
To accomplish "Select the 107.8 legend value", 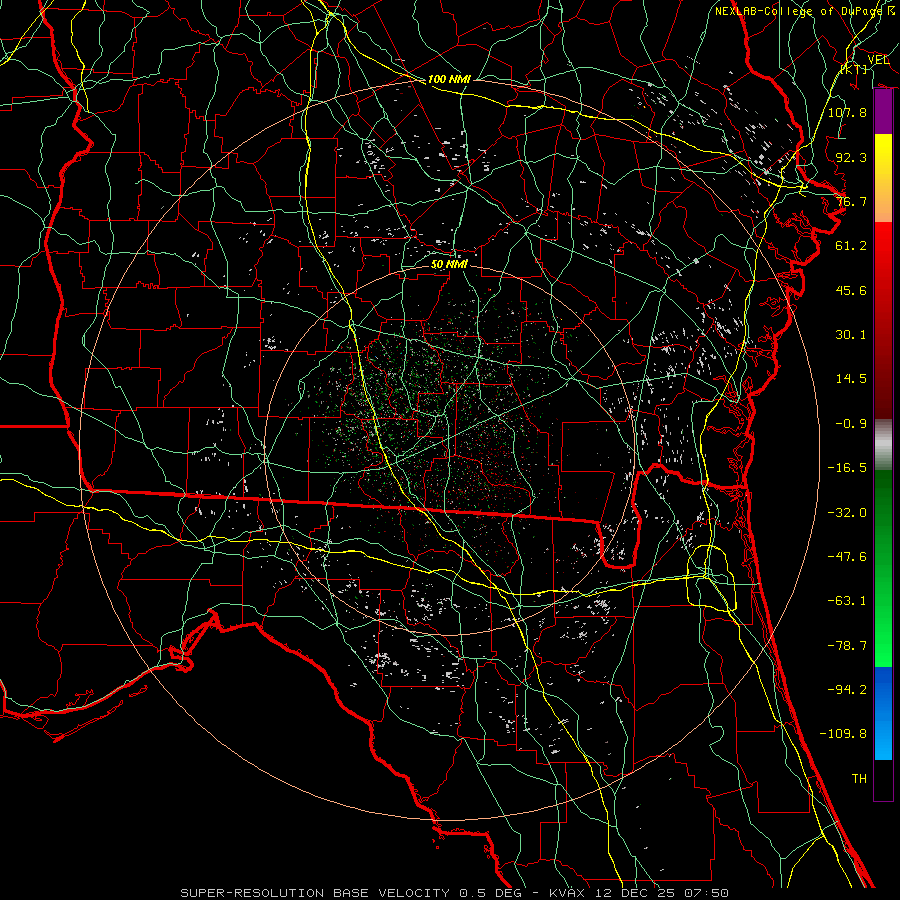I will (x=847, y=112).
